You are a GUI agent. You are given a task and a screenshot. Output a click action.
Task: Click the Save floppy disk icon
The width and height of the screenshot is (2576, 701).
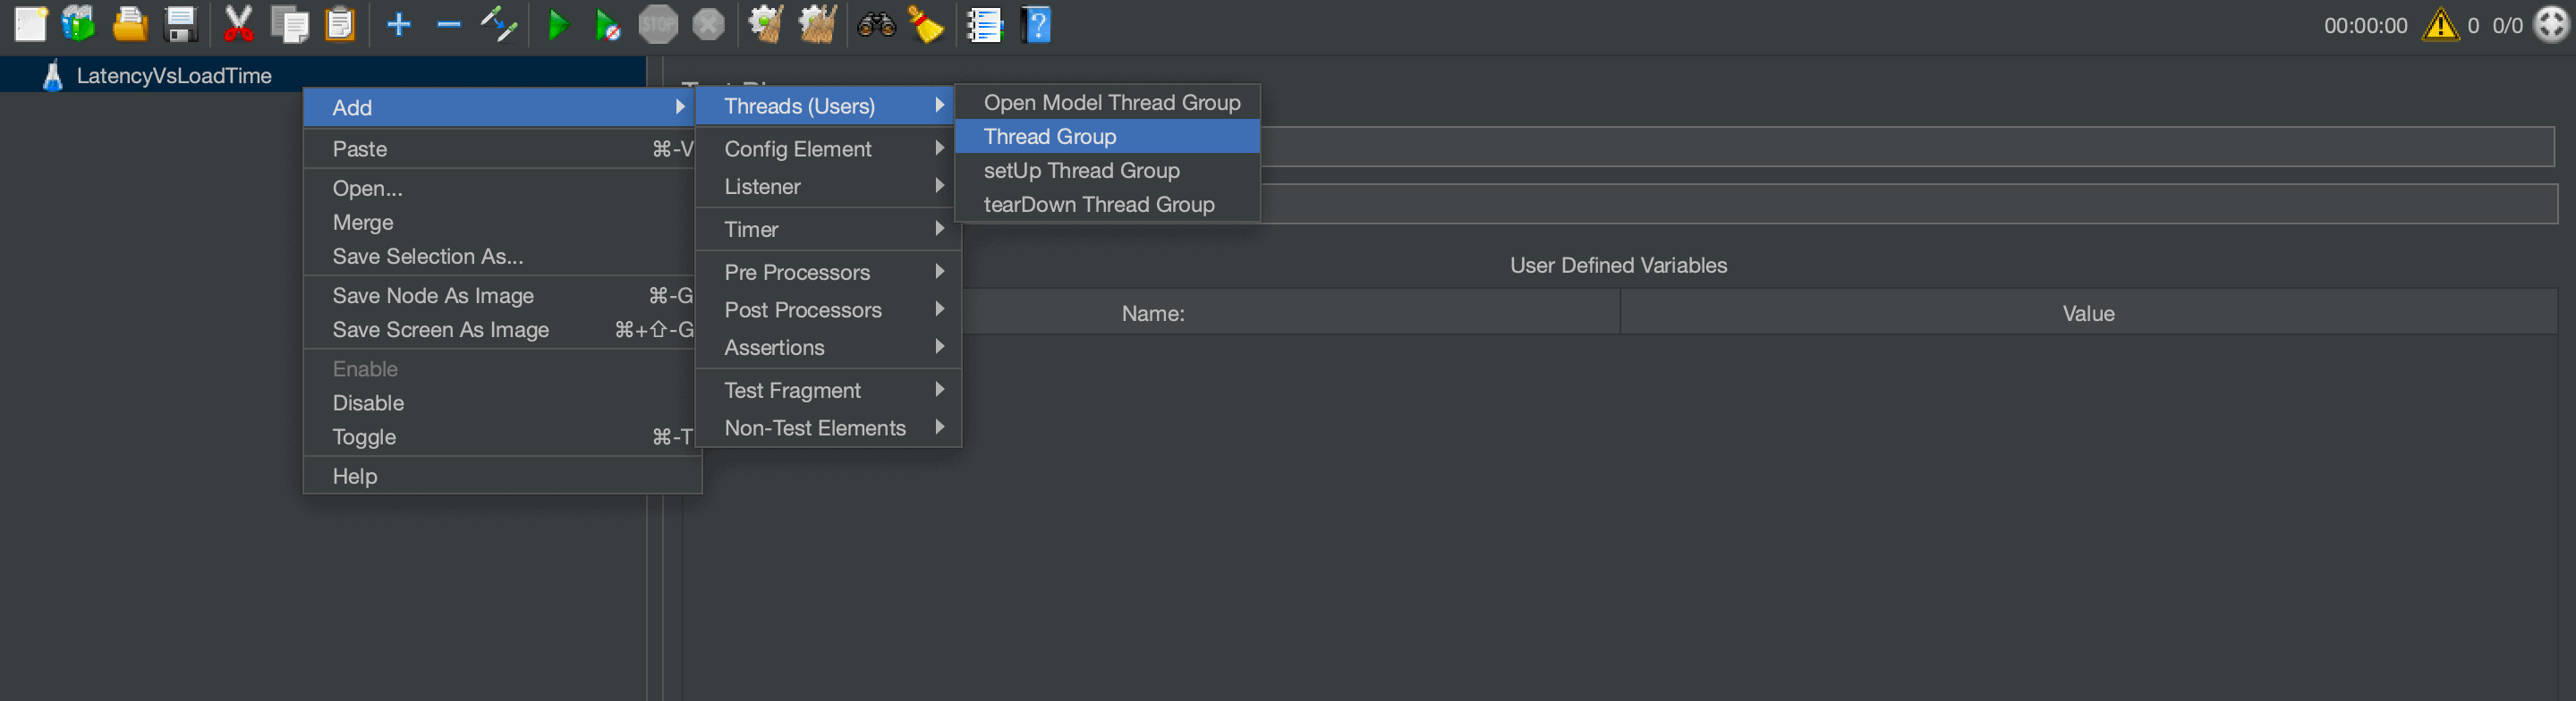(x=180, y=24)
